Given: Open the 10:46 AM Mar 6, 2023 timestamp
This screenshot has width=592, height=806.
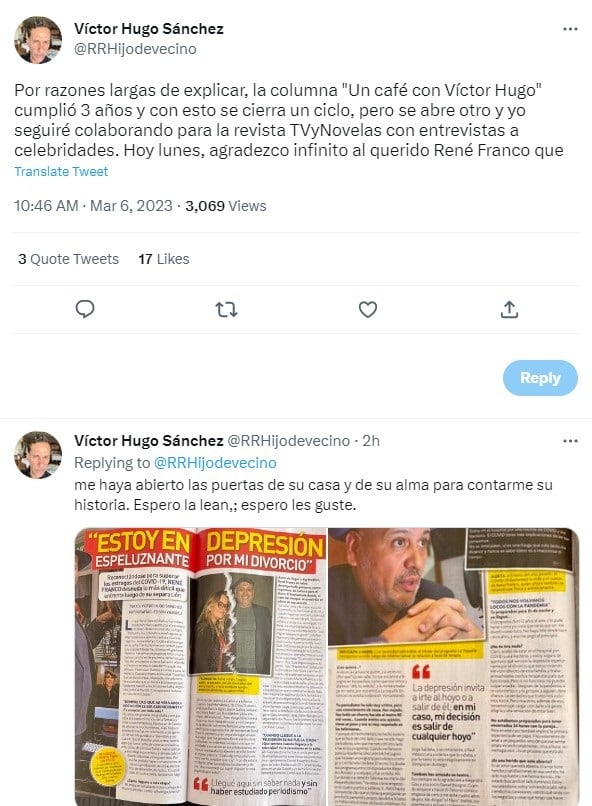Looking at the screenshot, I should coord(93,206).
